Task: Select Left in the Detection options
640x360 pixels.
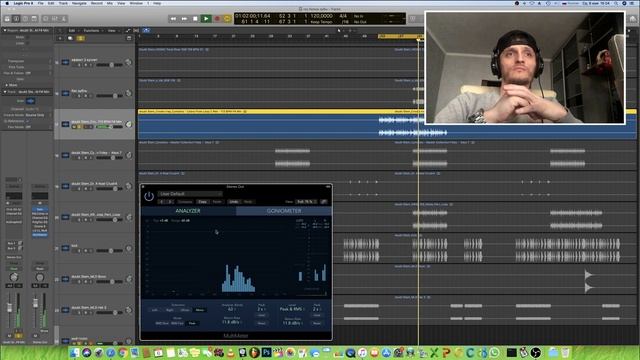Action: (155, 310)
